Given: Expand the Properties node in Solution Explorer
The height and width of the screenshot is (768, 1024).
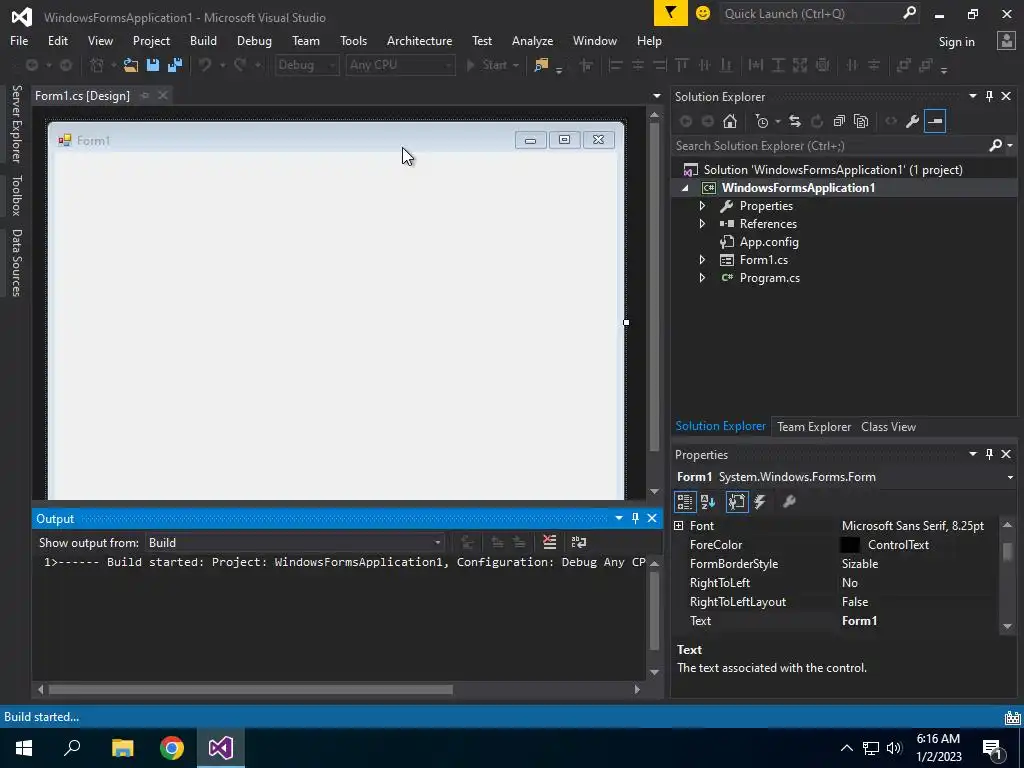Looking at the screenshot, I should [702, 206].
